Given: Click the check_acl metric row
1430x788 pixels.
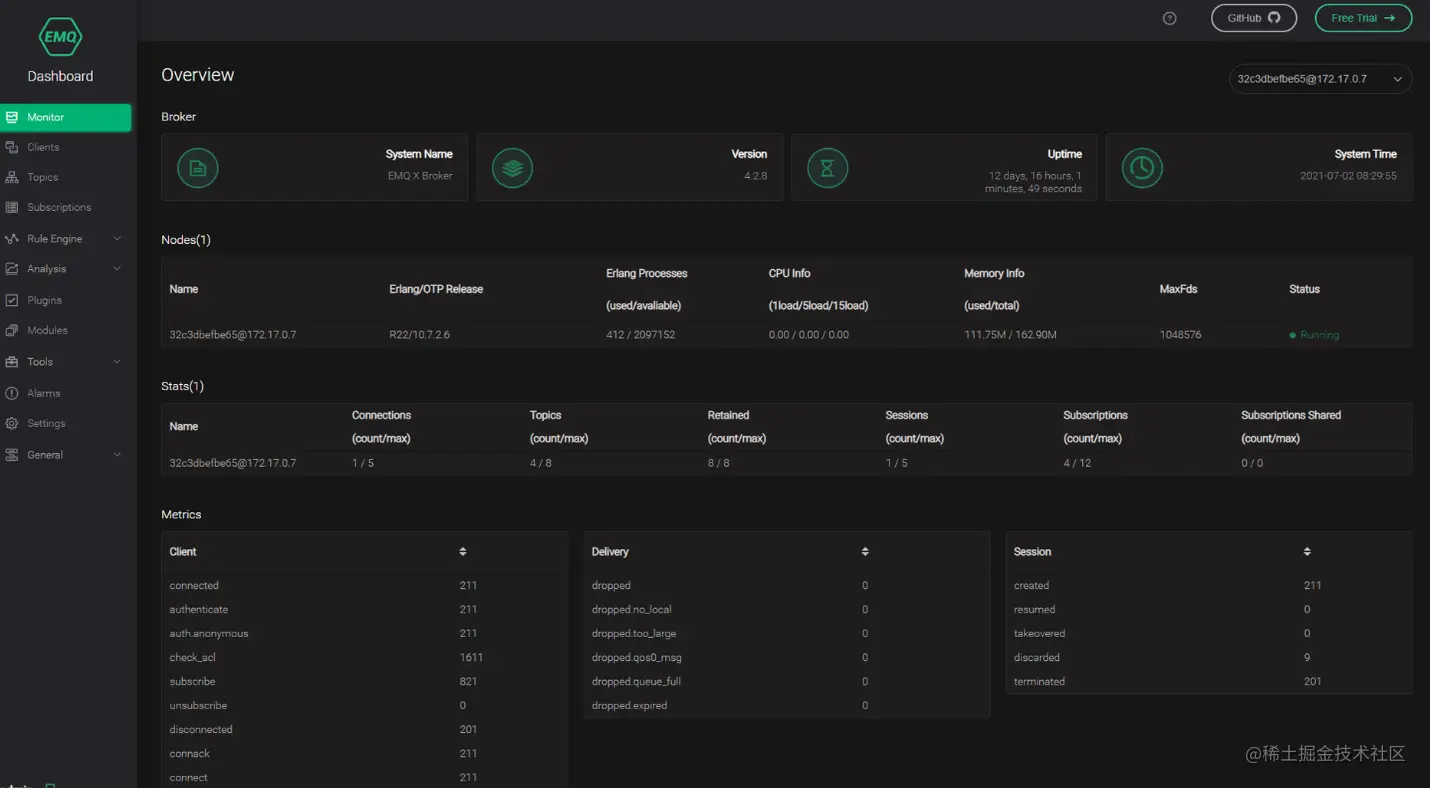Looking at the screenshot, I should tap(364, 657).
